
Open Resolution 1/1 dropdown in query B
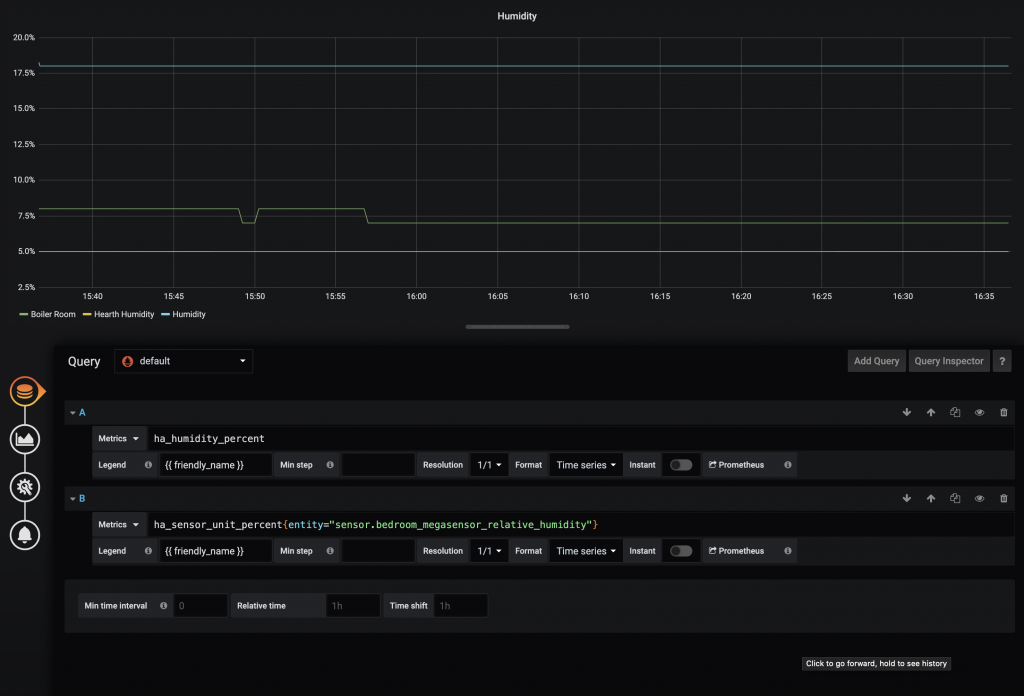click(x=489, y=551)
